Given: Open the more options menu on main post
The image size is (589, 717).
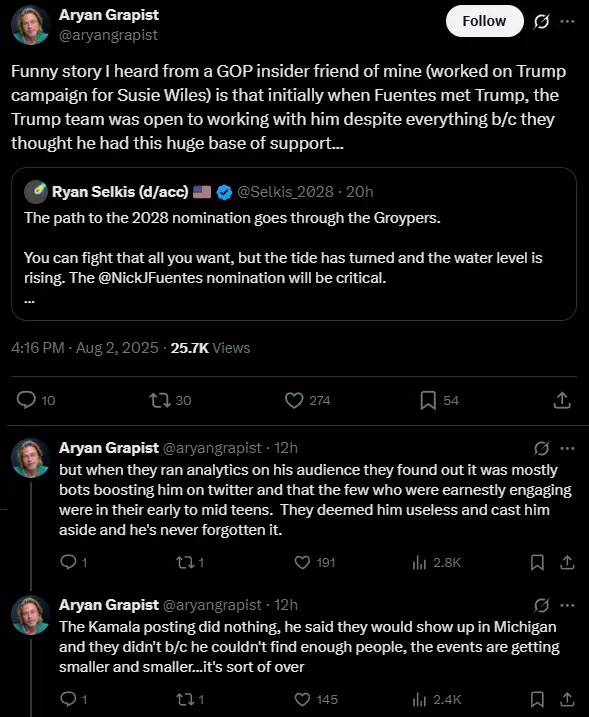Looking at the screenshot, I should pyautogui.click(x=567, y=21).
